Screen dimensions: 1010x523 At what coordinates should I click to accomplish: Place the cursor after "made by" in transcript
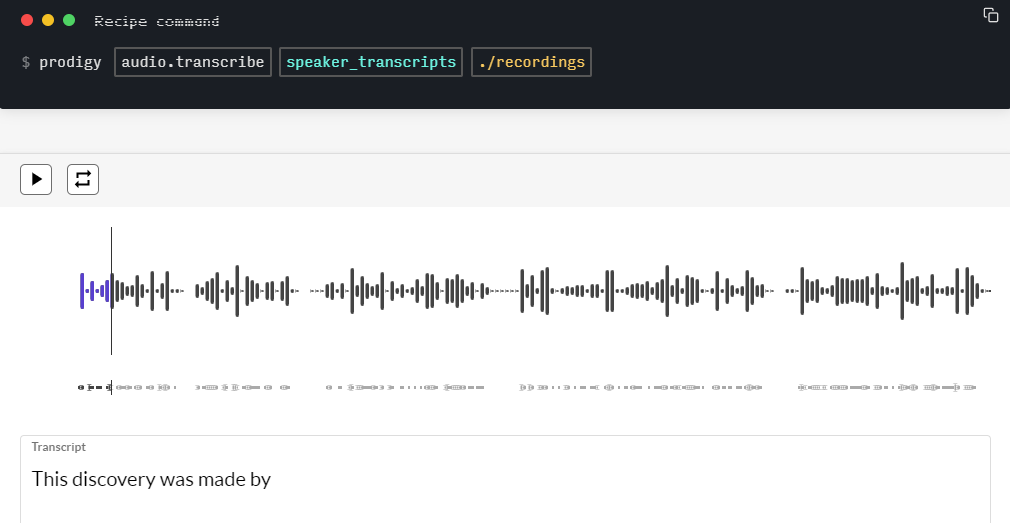[272, 480]
